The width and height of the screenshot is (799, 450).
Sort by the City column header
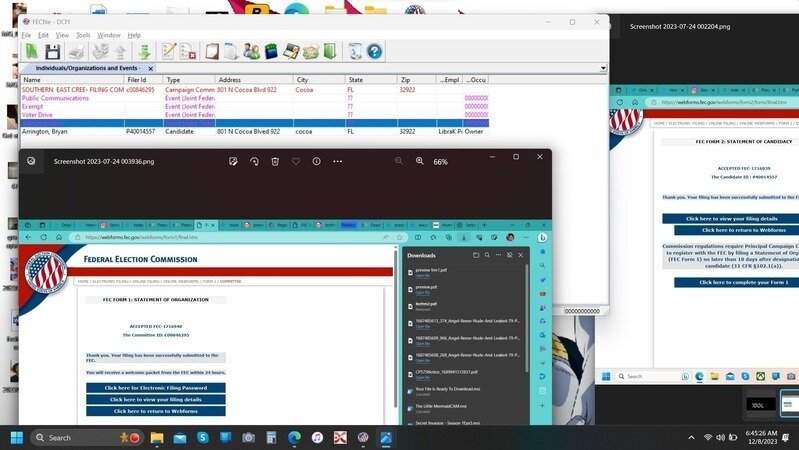(319, 80)
